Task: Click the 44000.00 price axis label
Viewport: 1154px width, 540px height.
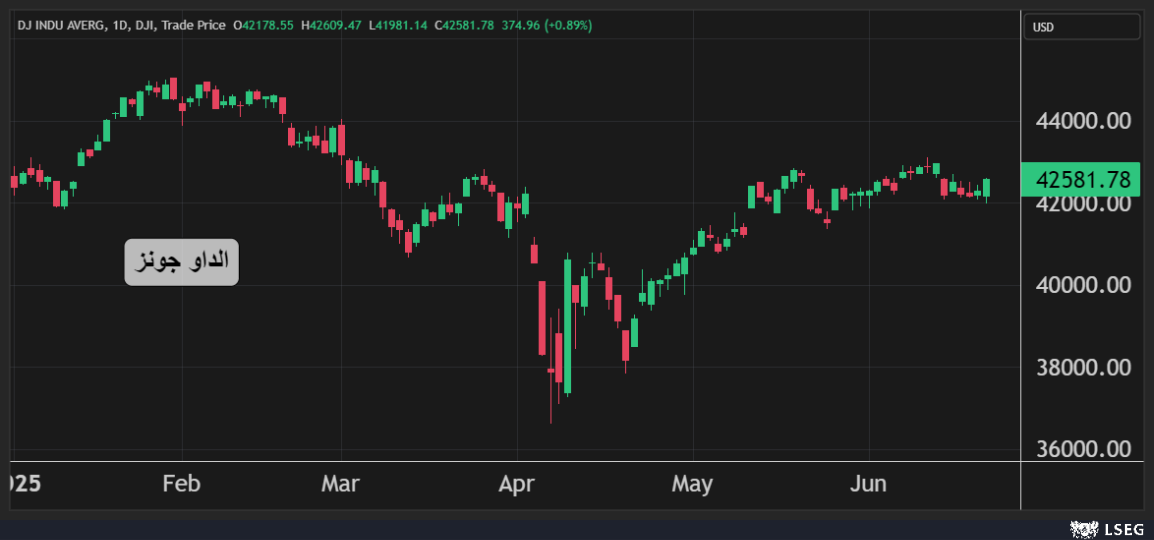Action: click(x=1084, y=121)
